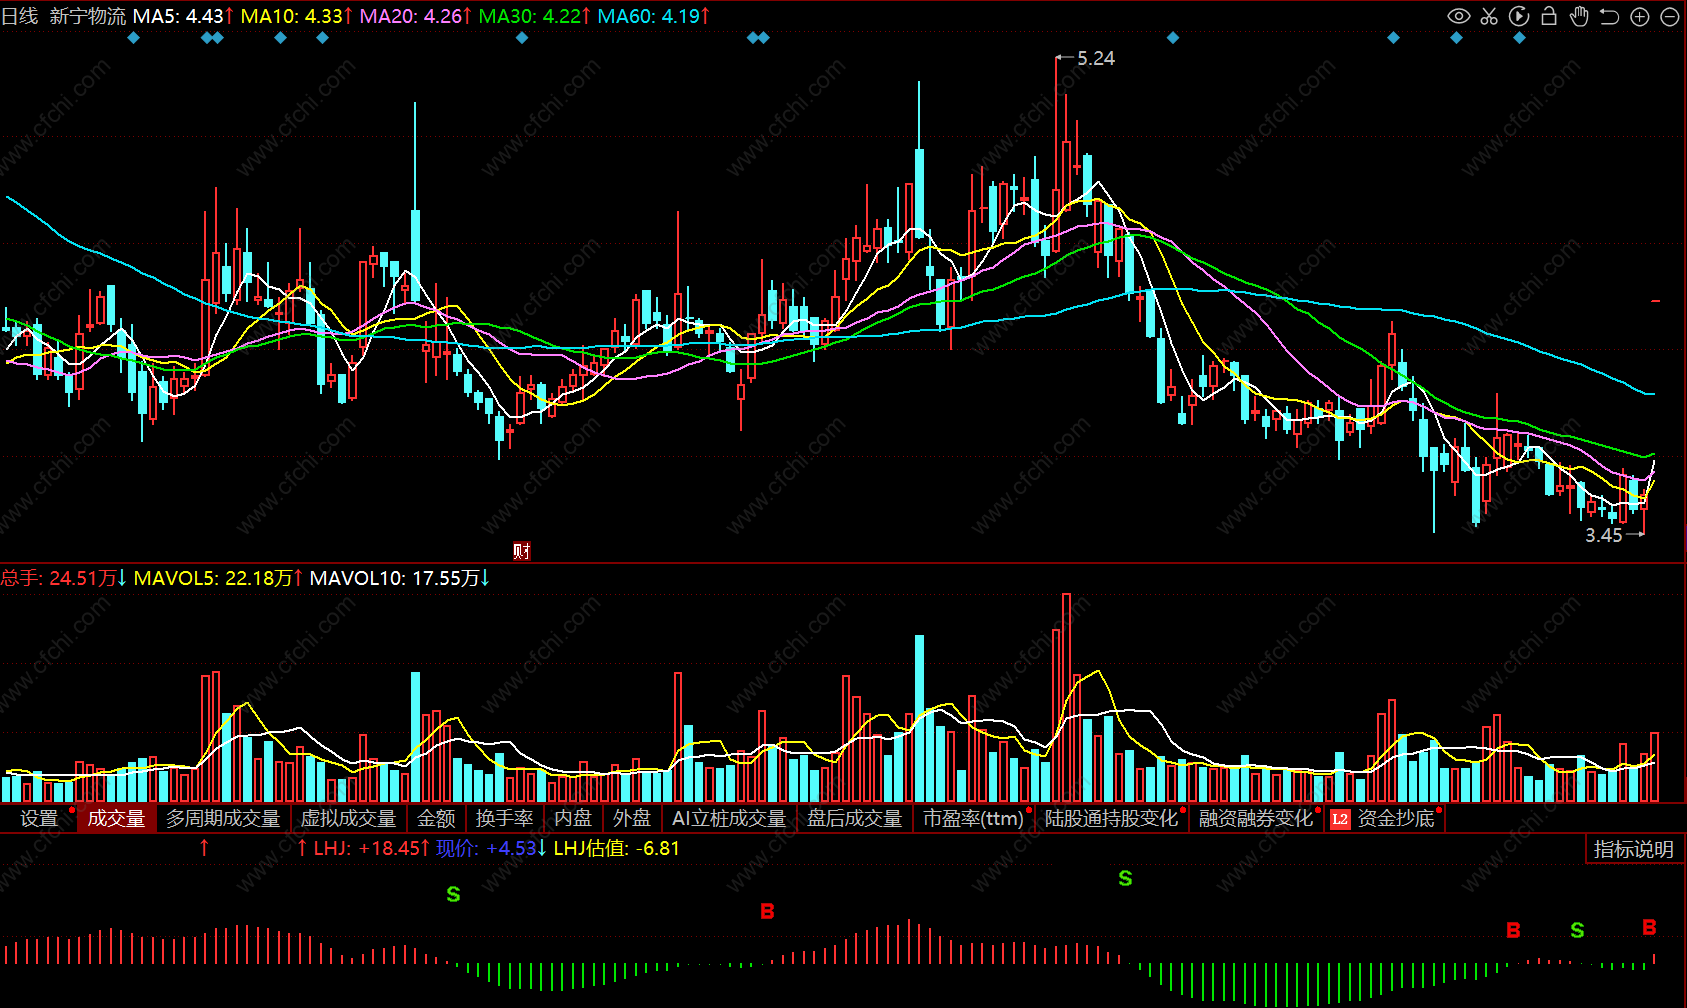Click the LHJ估值: -6.81 indicator value
Viewport: 1687px width, 1008px height.
617,848
